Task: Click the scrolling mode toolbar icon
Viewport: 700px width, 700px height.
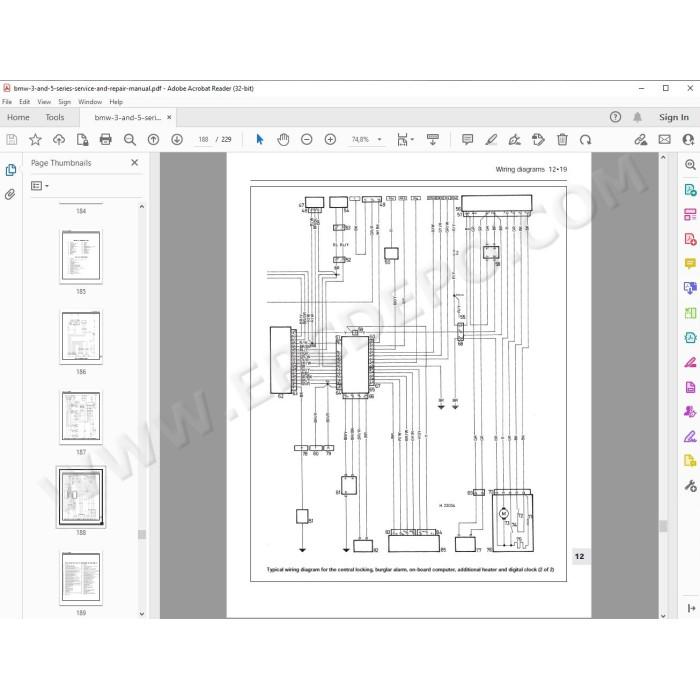Action: (433, 140)
